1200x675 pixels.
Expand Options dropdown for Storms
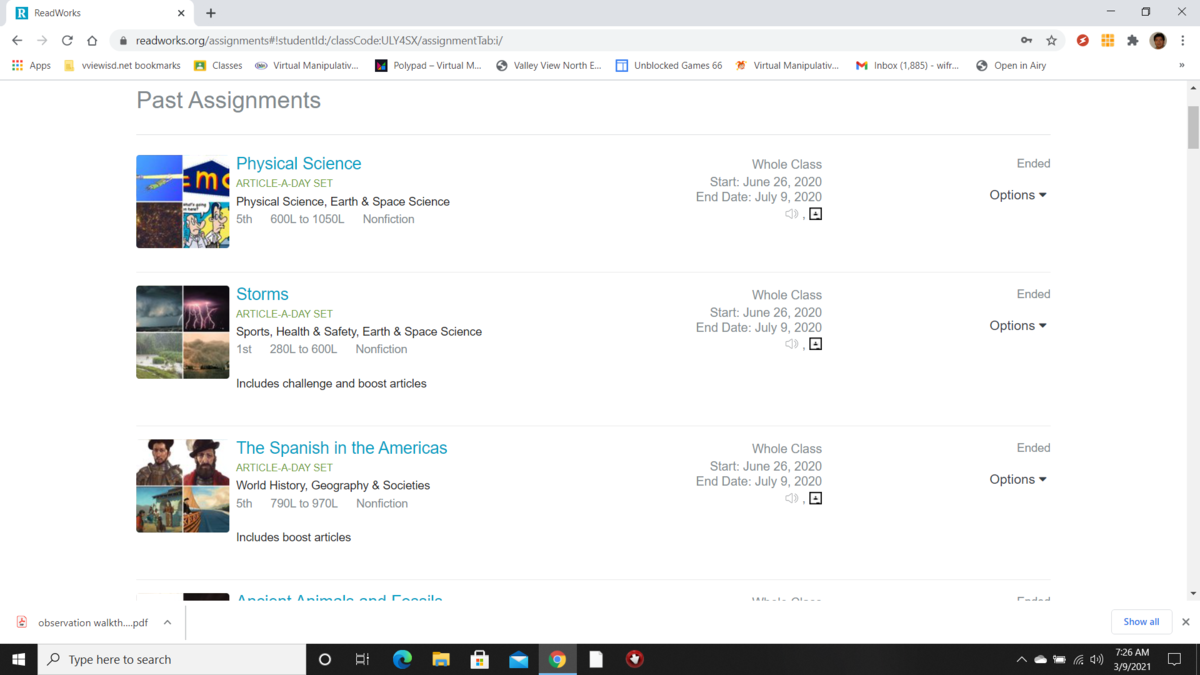pos(1018,326)
